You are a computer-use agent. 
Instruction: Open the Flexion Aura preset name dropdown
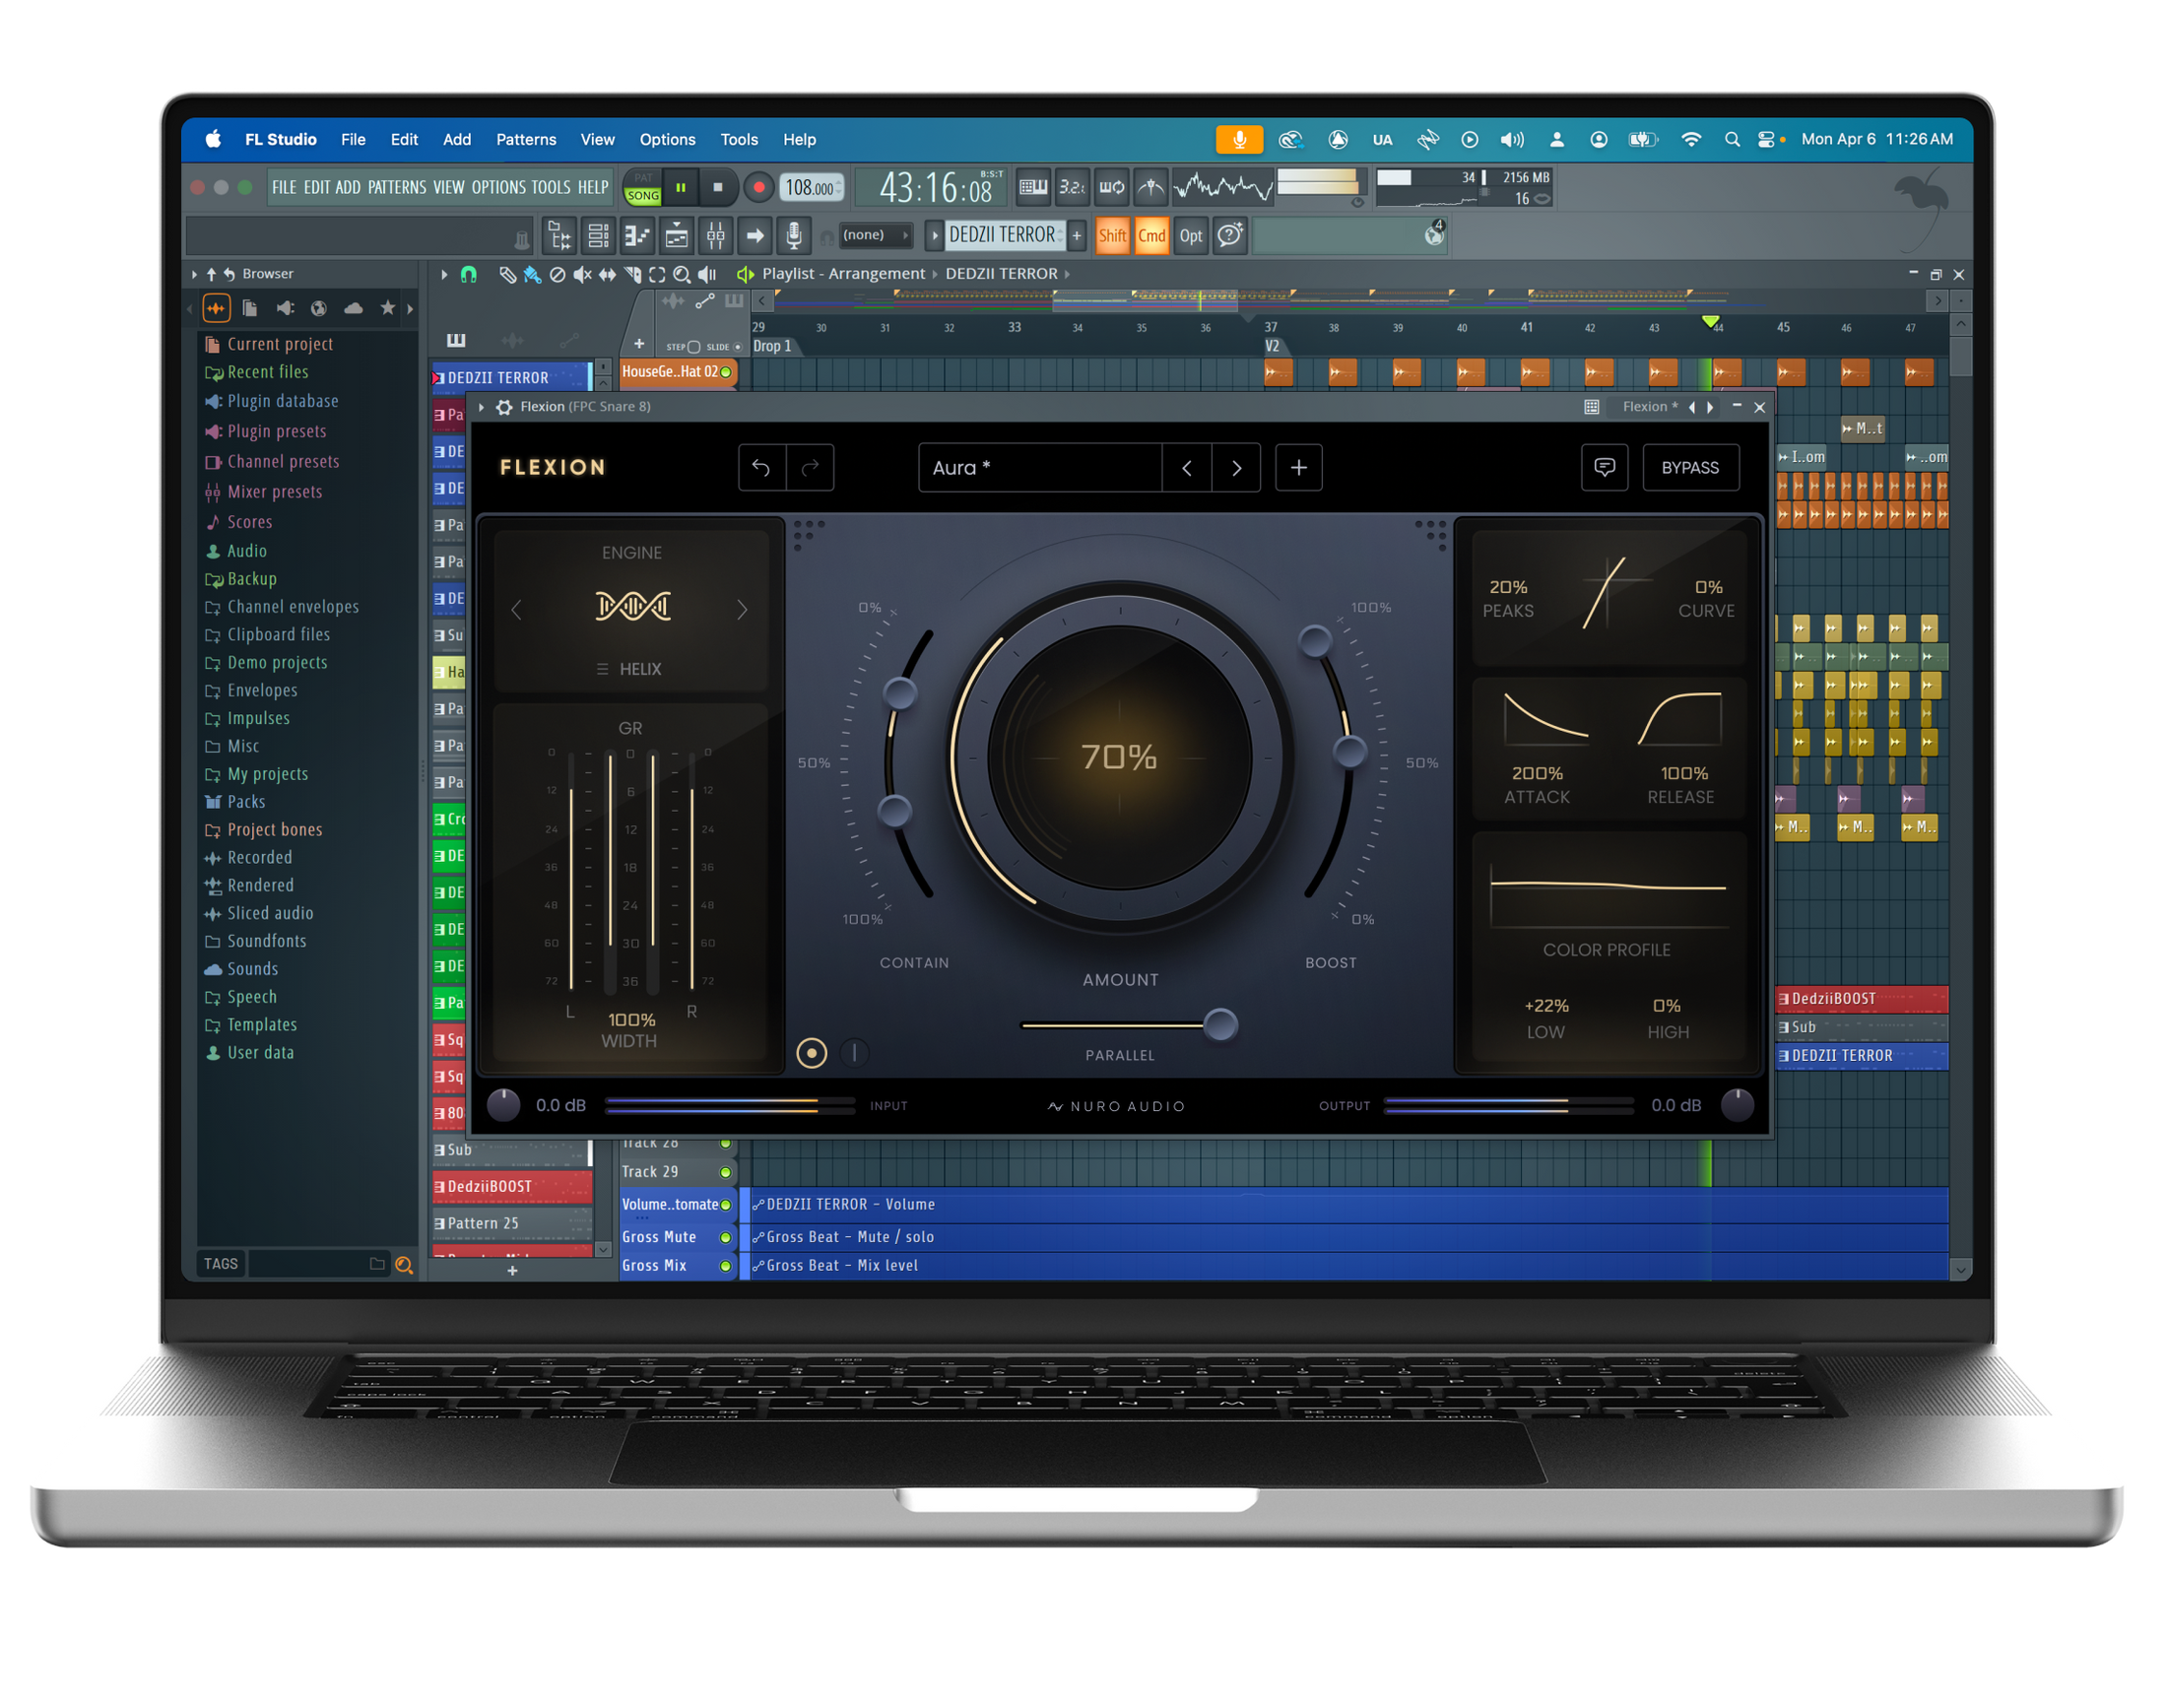pos(1040,468)
